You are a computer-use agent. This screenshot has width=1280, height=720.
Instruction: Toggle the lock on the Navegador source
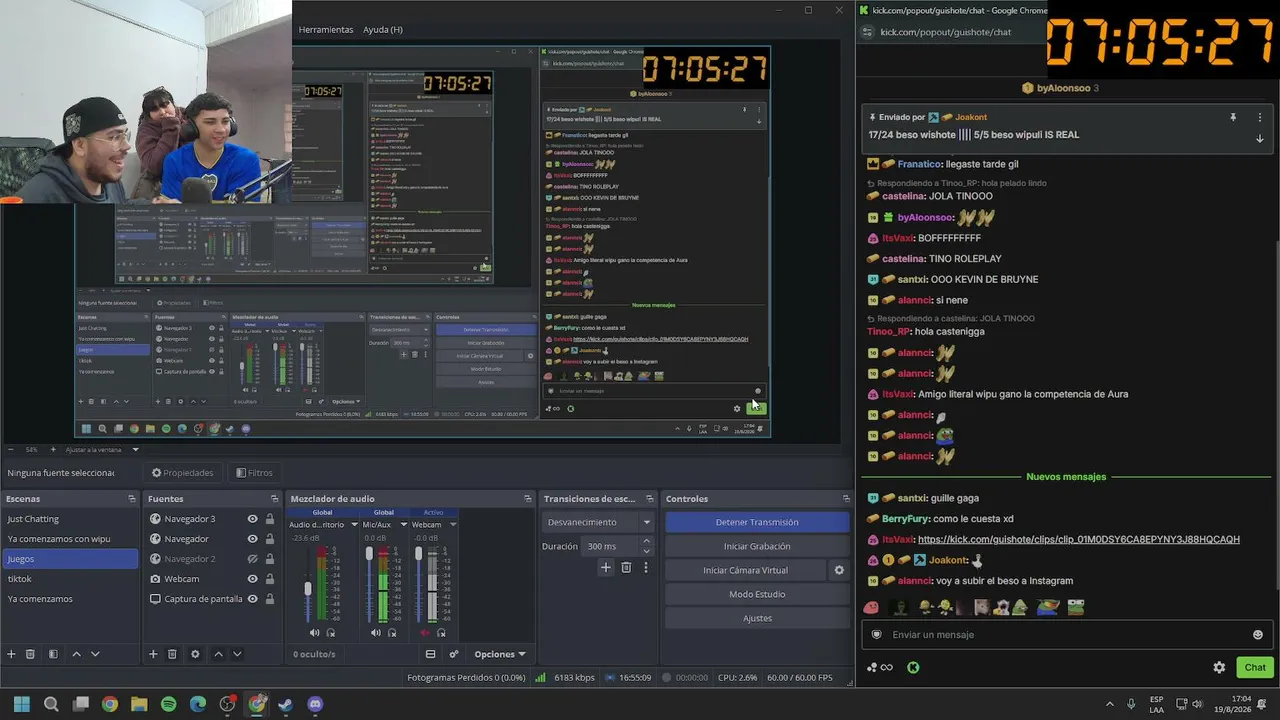pyautogui.click(x=270, y=539)
